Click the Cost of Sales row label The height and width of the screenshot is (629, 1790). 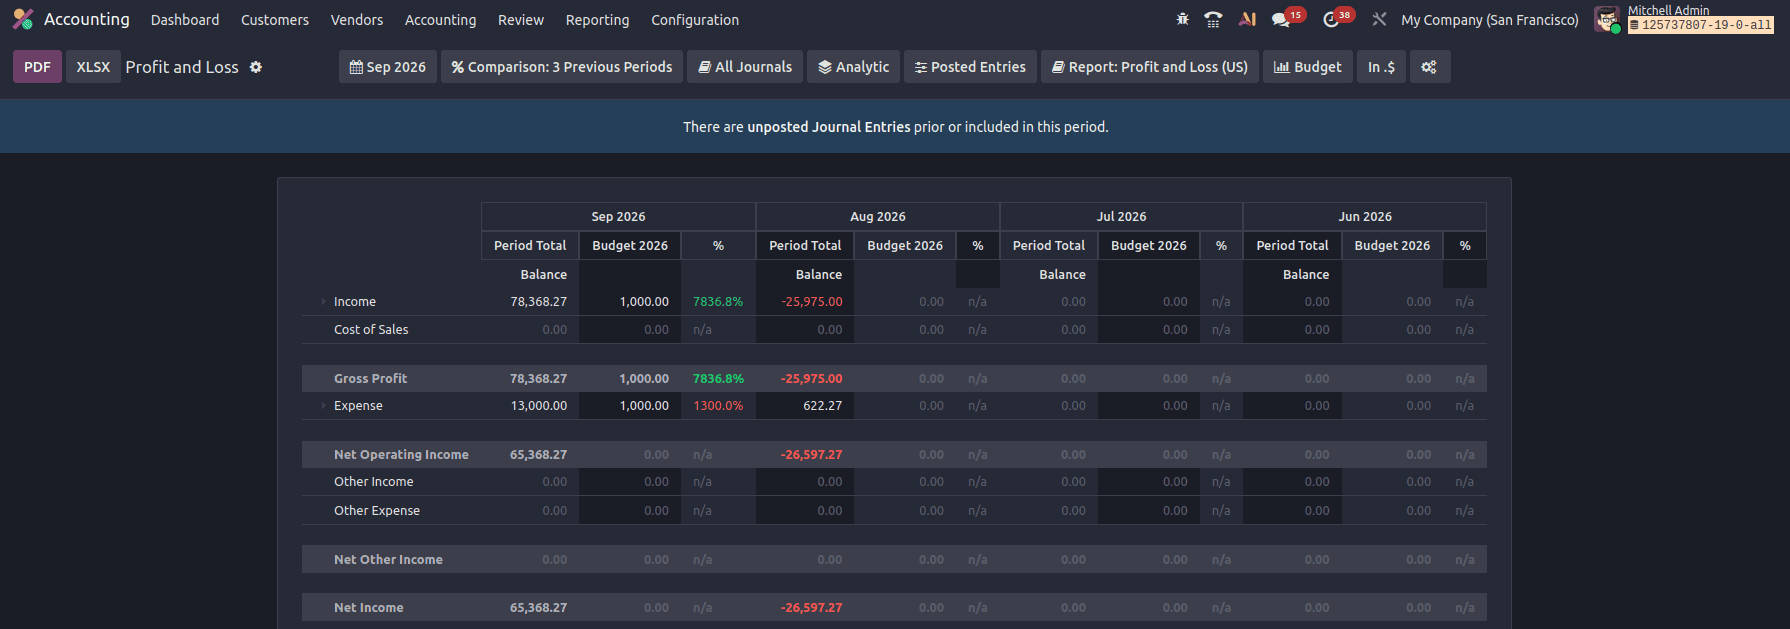coord(371,330)
